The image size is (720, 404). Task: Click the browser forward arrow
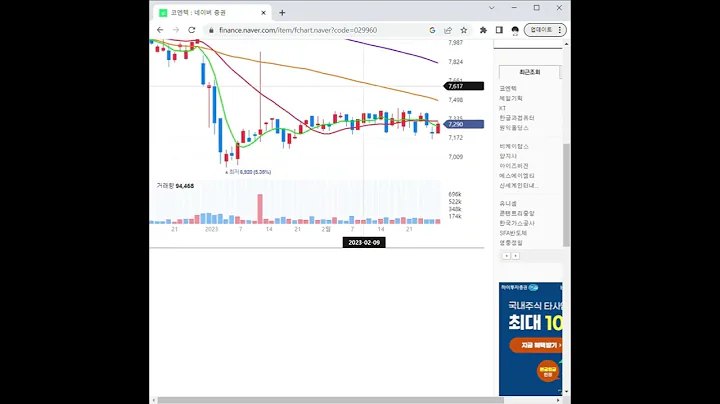pos(175,30)
